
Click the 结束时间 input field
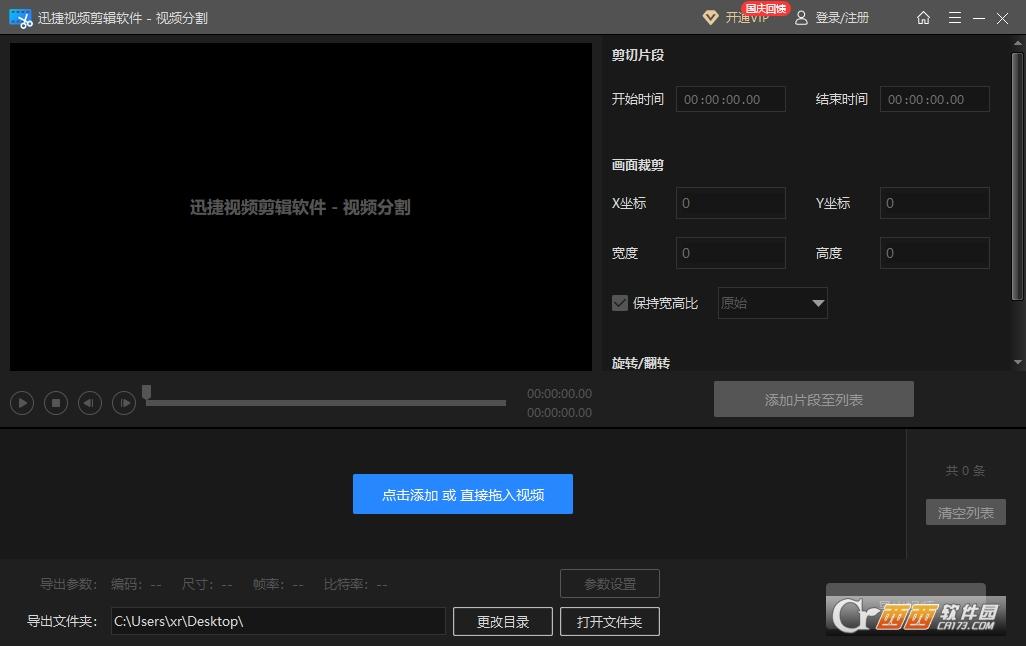click(934, 99)
